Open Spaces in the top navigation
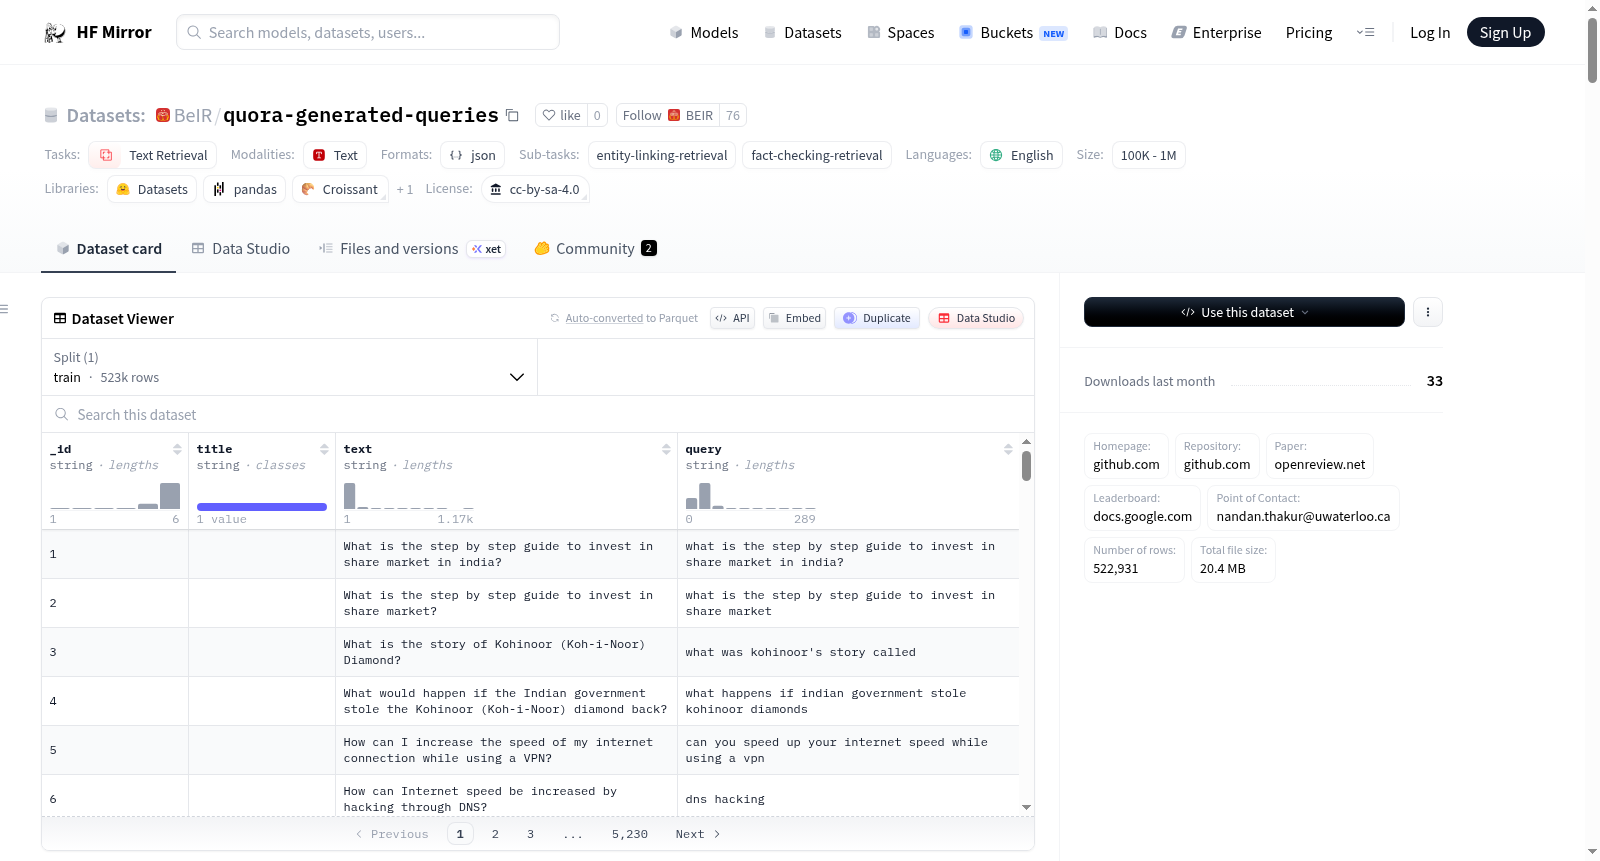Screen dimensions: 1600x861 (x=900, y=33)
